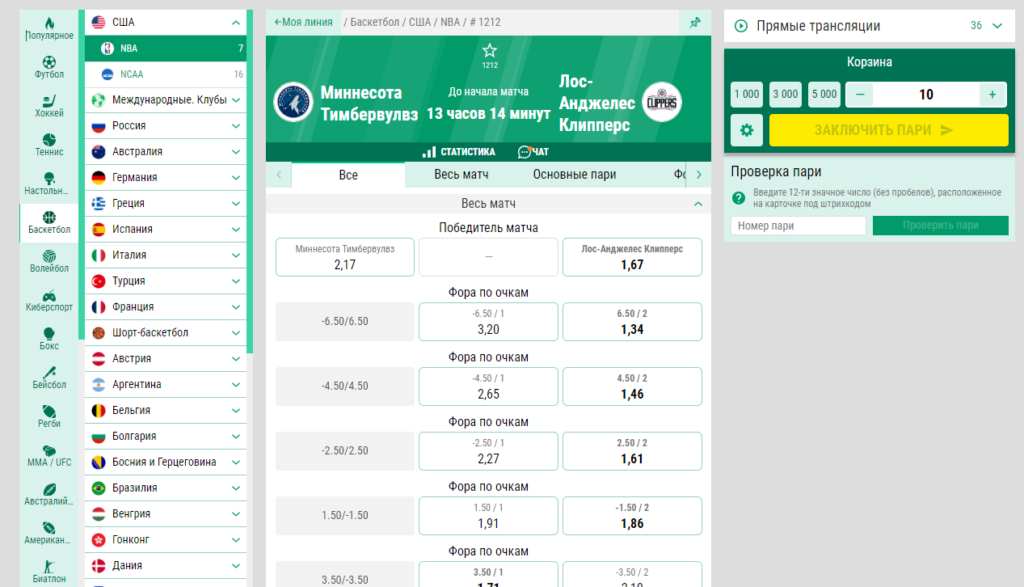This screenshot has width=1024, height=587.
Task: Set stake preset to 3 000
Action: 785,95
